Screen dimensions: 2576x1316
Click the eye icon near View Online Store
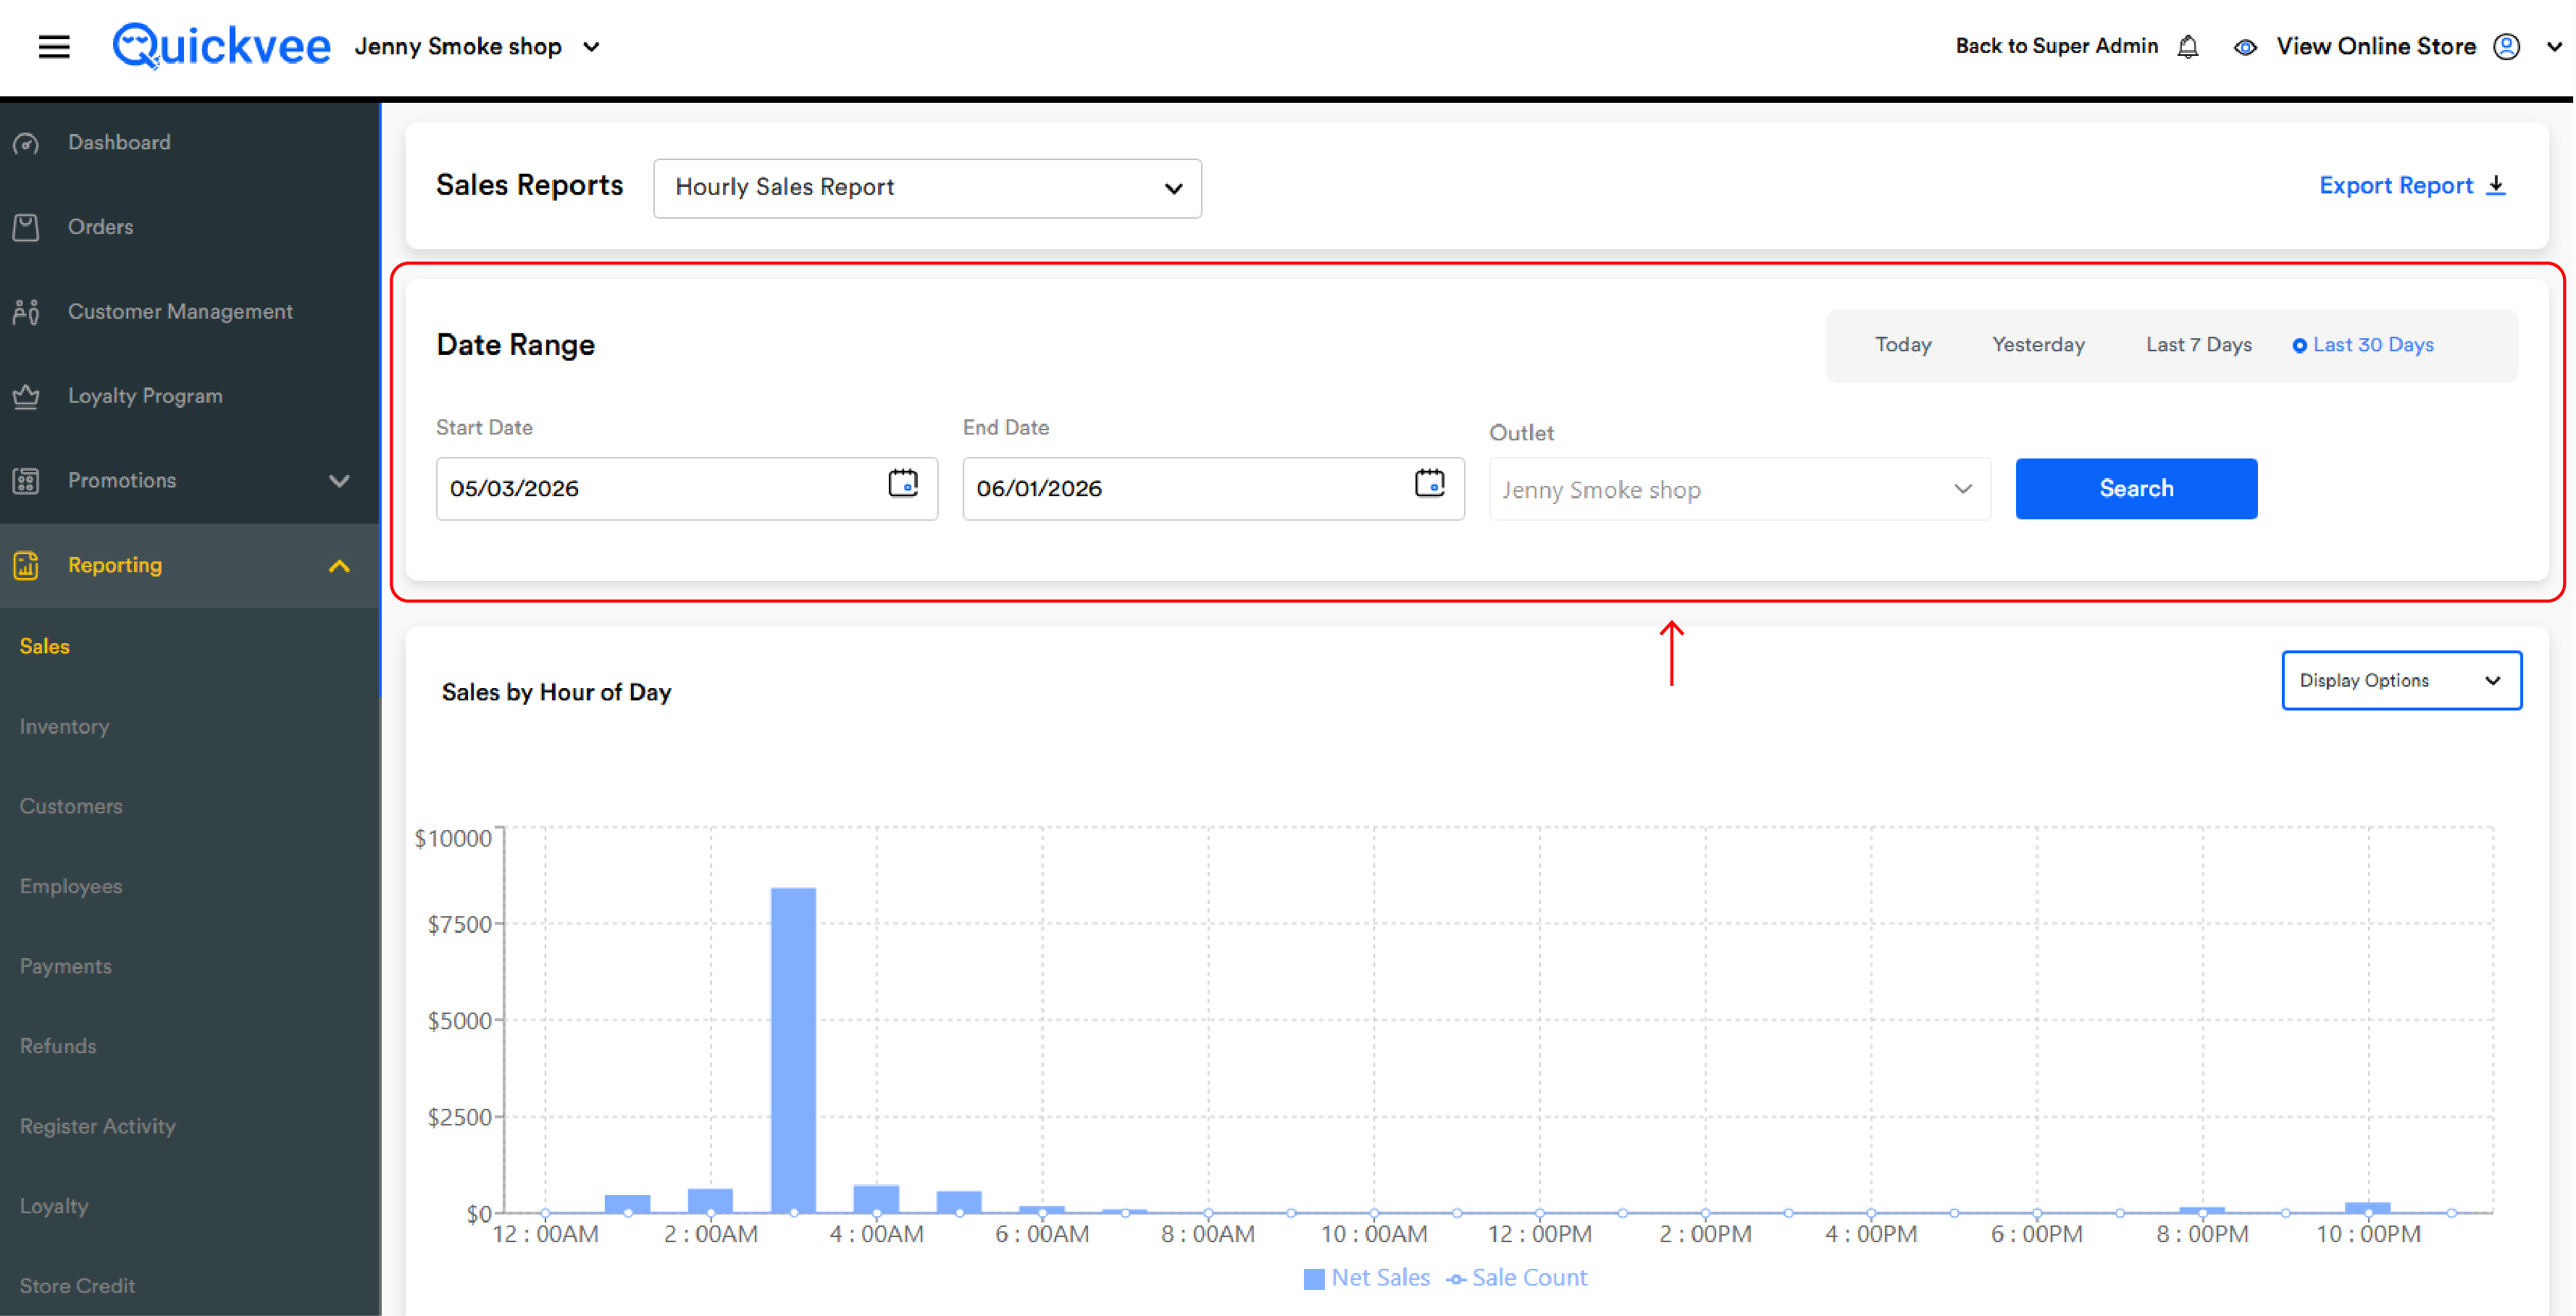2245,47
